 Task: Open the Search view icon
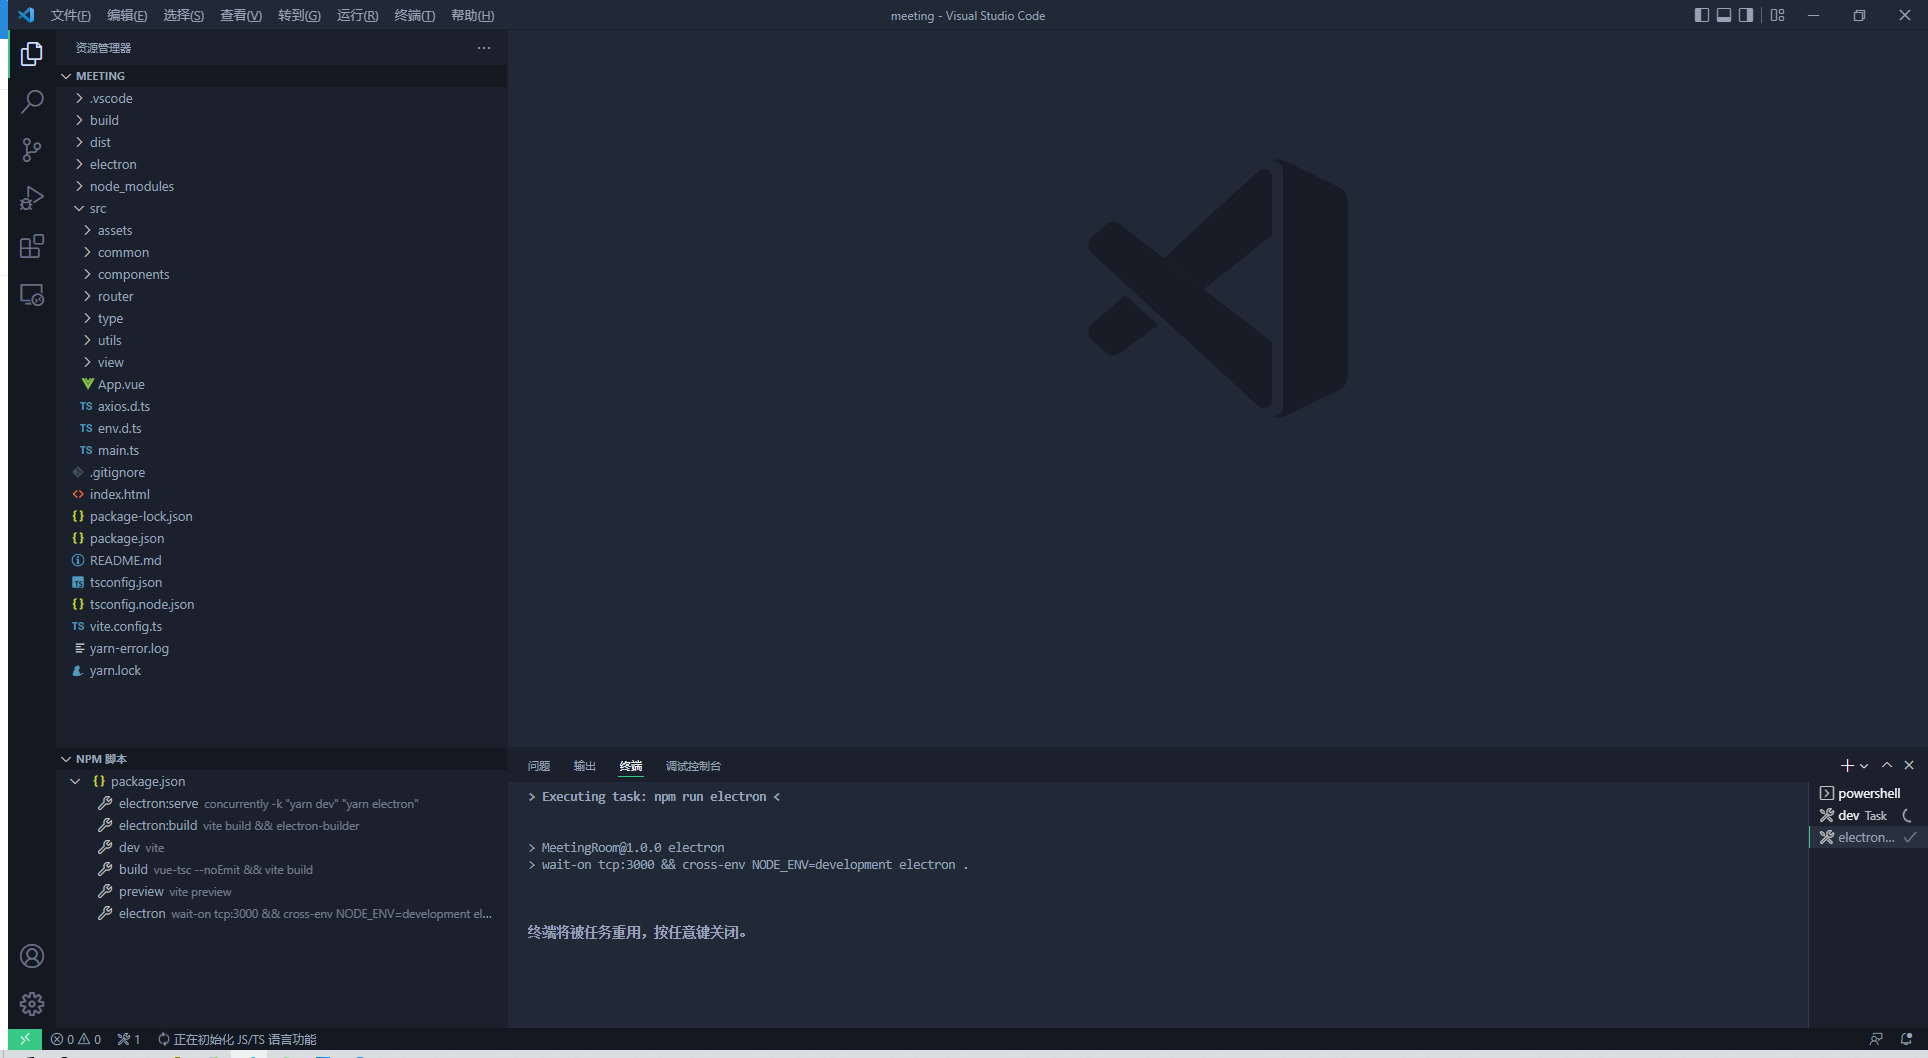click(32, 101)
